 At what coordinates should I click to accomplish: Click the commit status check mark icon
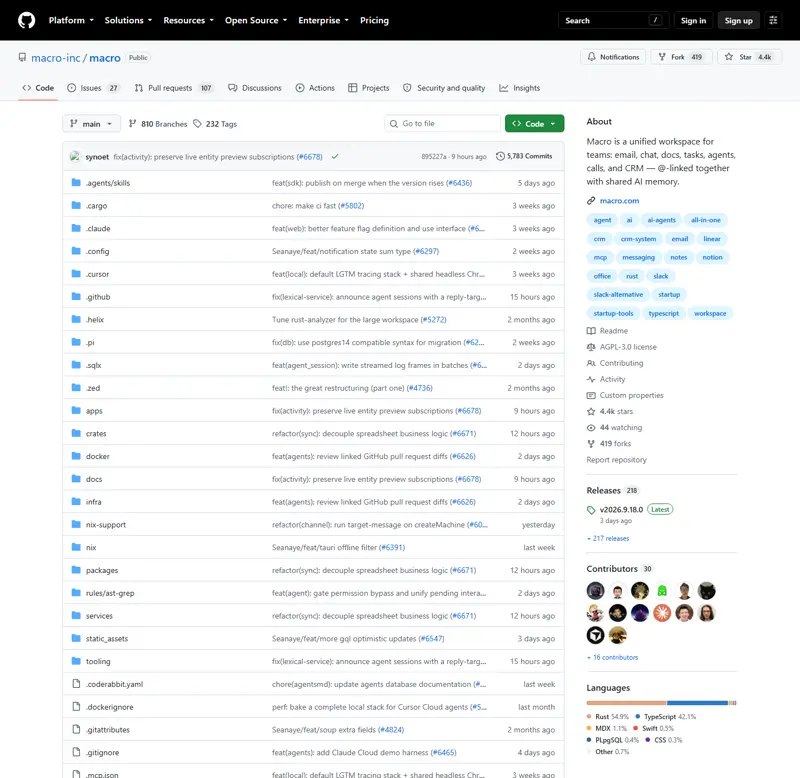(x=335, y=157)
